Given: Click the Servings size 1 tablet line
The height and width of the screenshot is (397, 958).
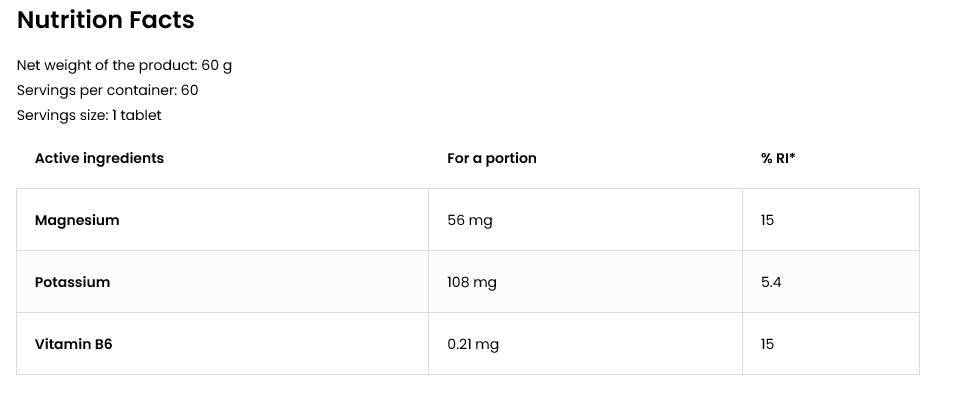Looking at the screenshot, I should (89, 115).
